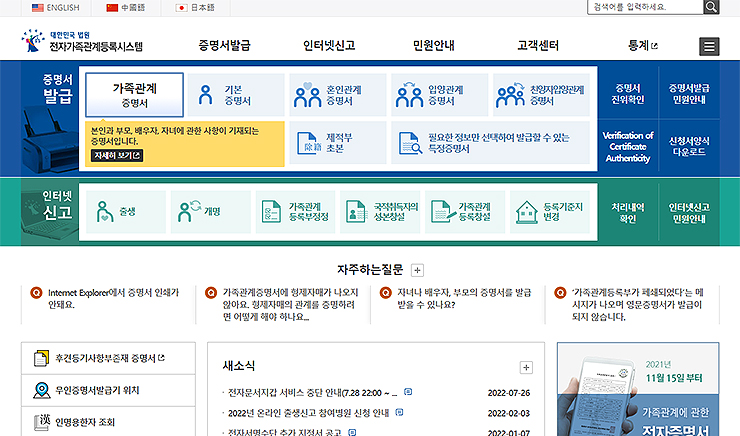Open the 인터넷신고 menu

tap(329, 45)
